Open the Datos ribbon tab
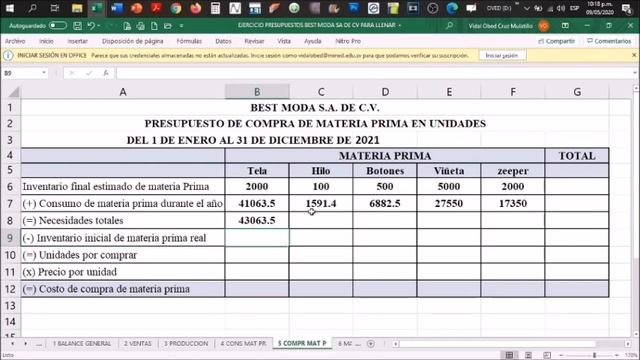Screen dimensions: 640x360 coord(223,41)
